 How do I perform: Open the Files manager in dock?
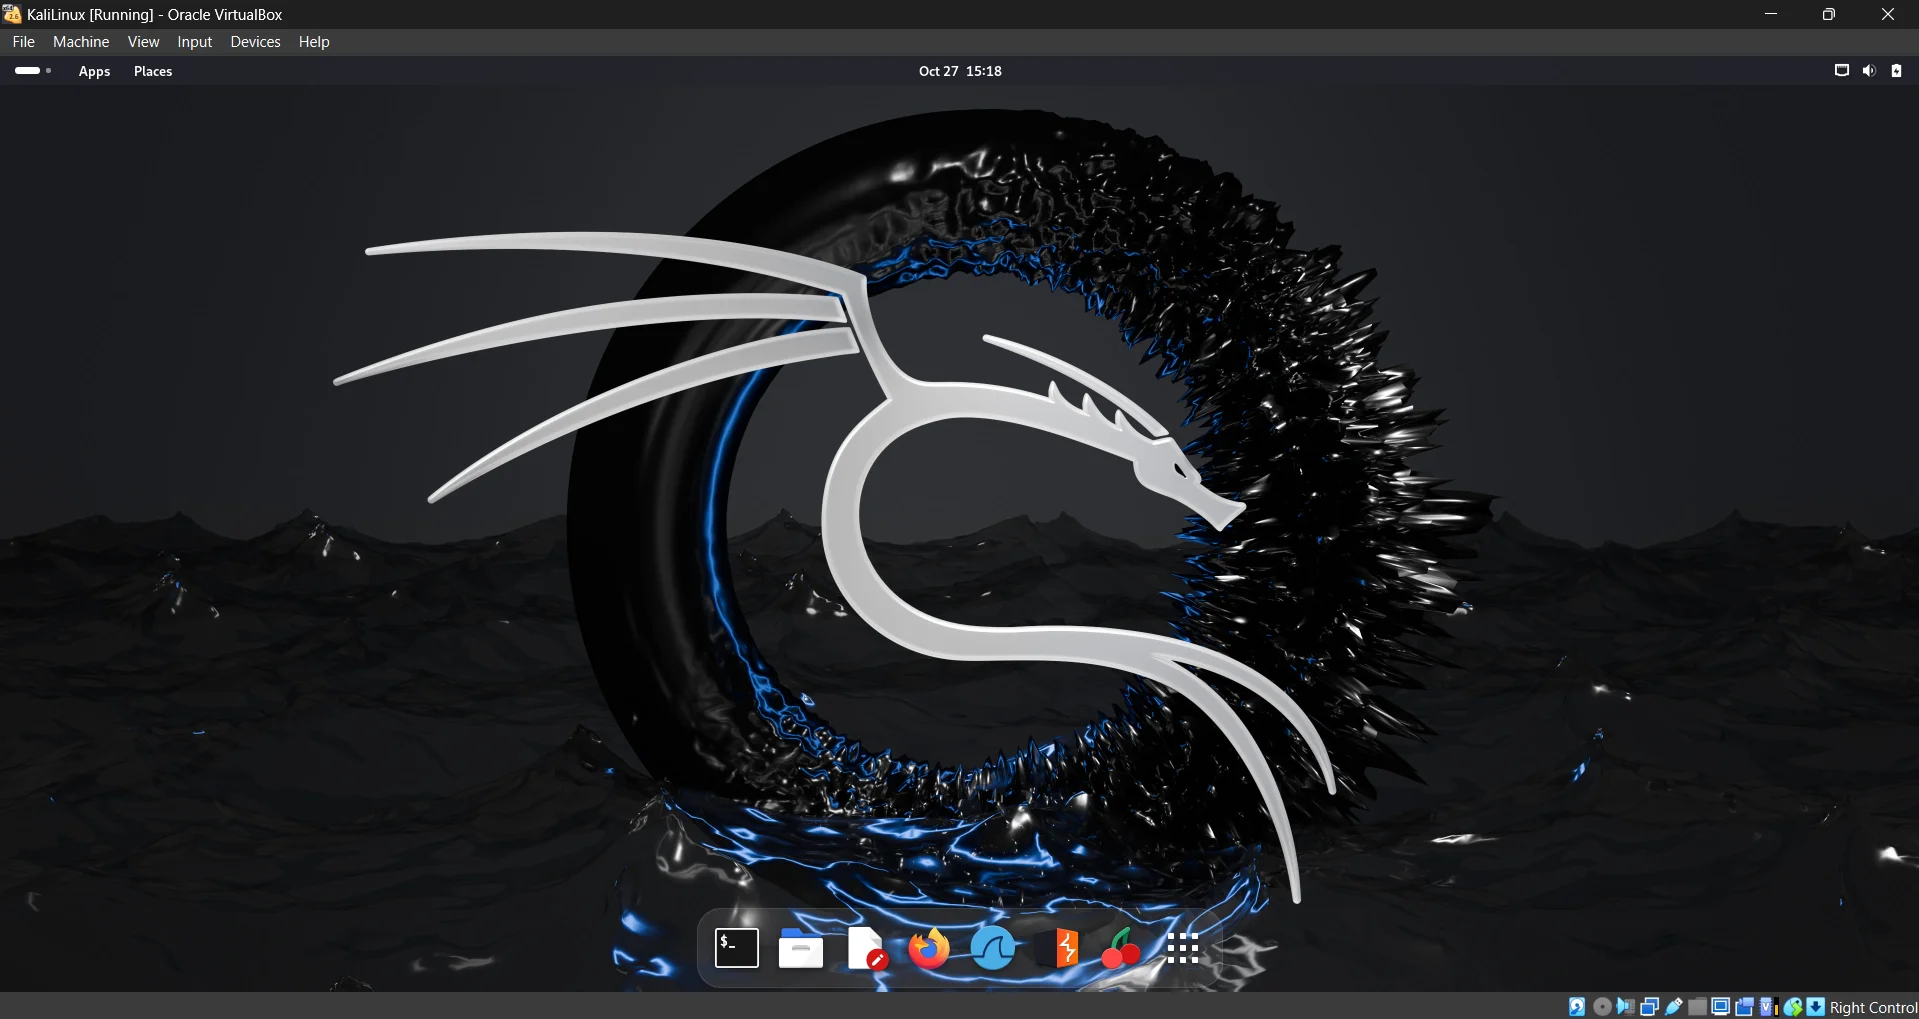click(801, 948)
